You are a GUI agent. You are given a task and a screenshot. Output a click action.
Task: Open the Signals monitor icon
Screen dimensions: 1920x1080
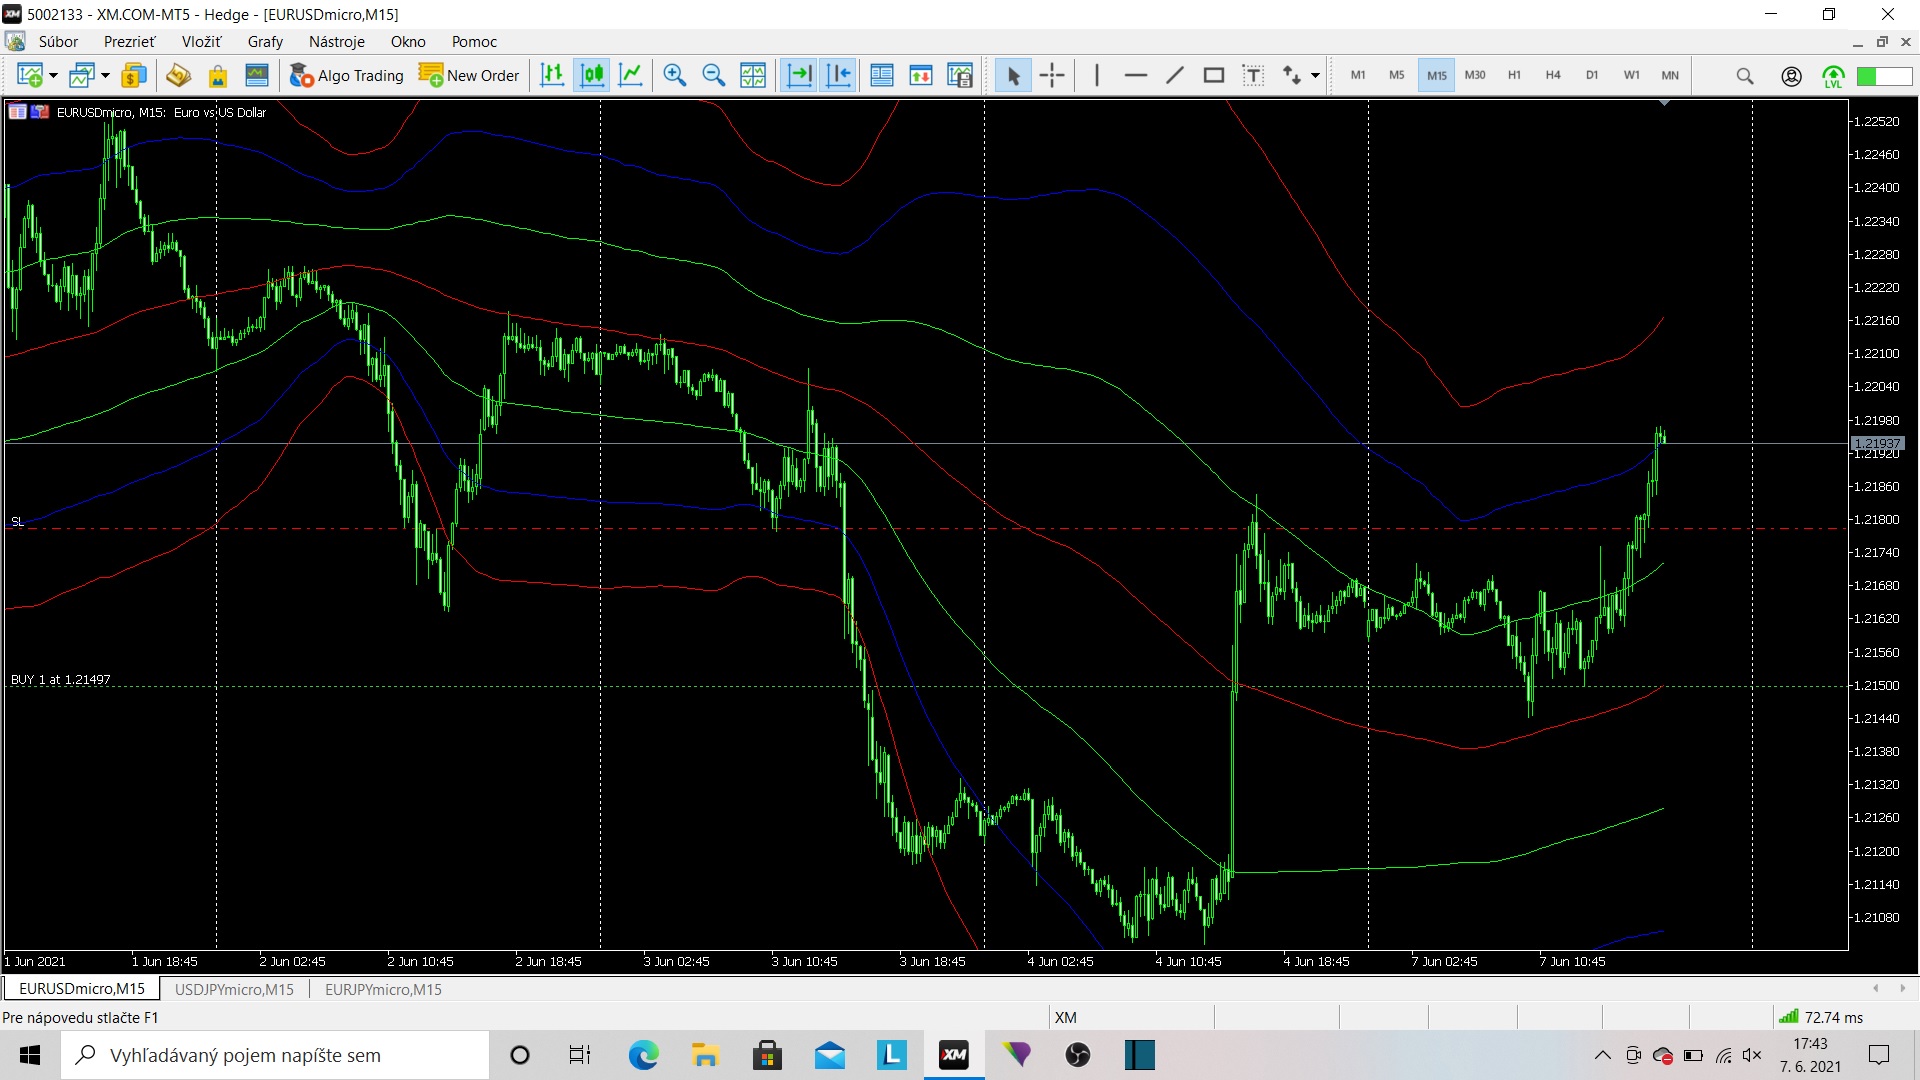click(x=257, y=75)
